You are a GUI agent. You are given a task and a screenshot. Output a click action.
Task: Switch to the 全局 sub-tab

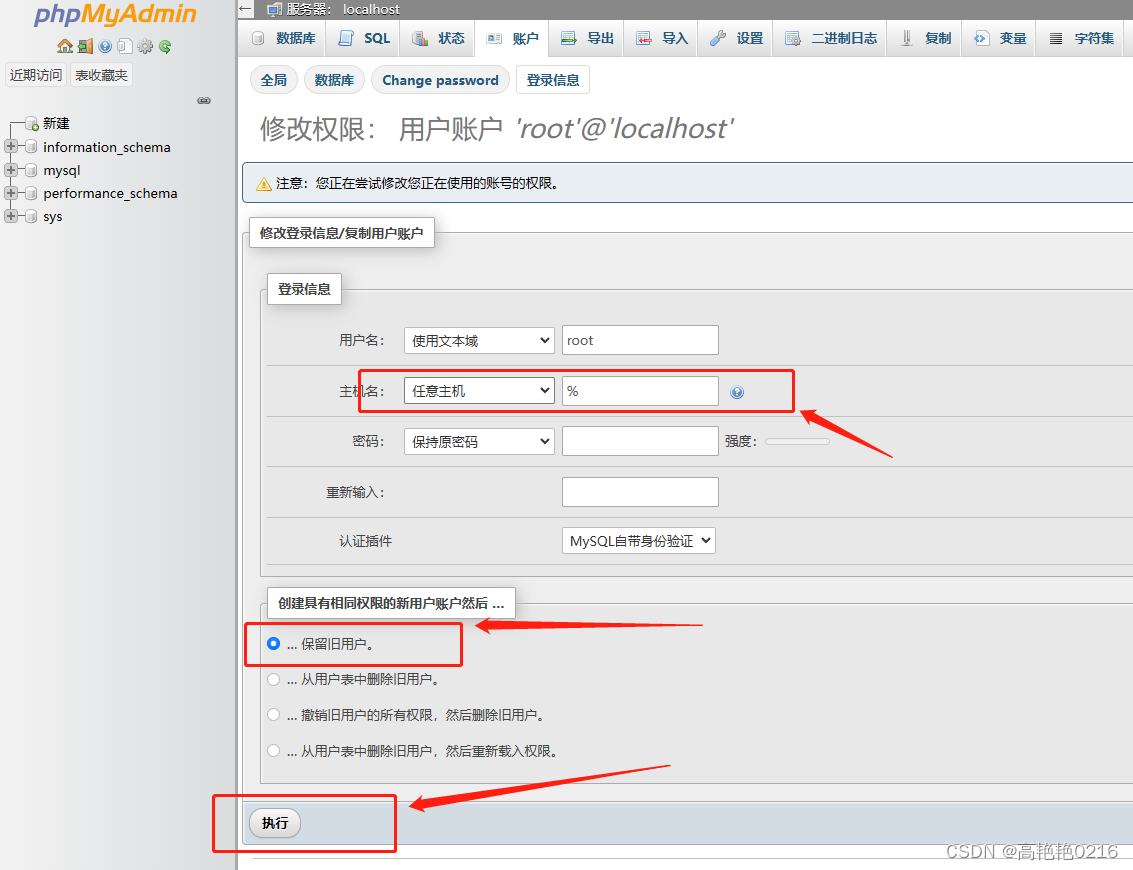pos(274,80)
